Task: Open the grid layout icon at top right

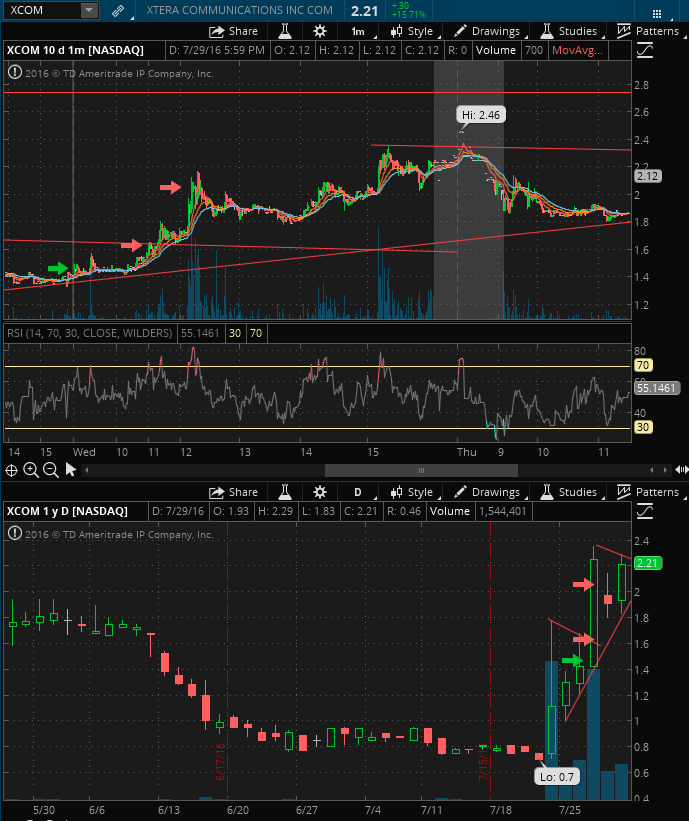Action: tap(657, 14)
